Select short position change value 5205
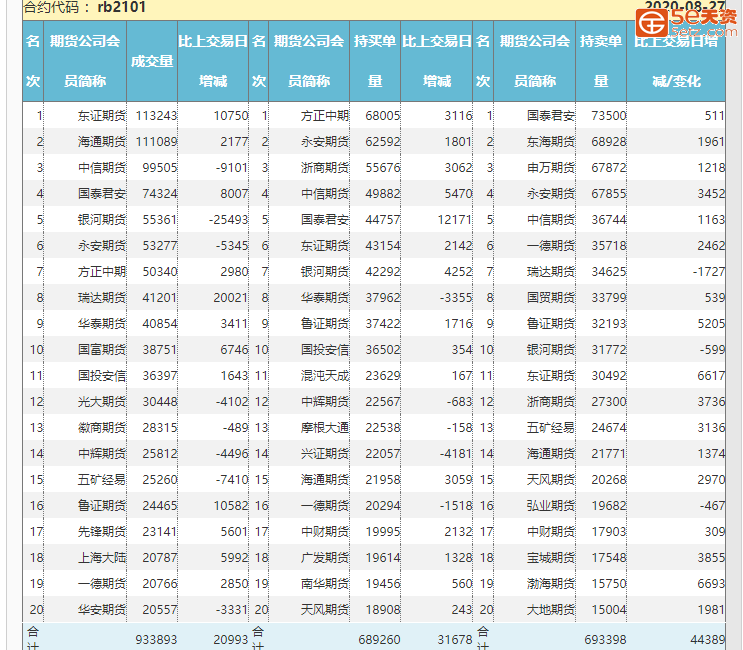 [711, 324]
